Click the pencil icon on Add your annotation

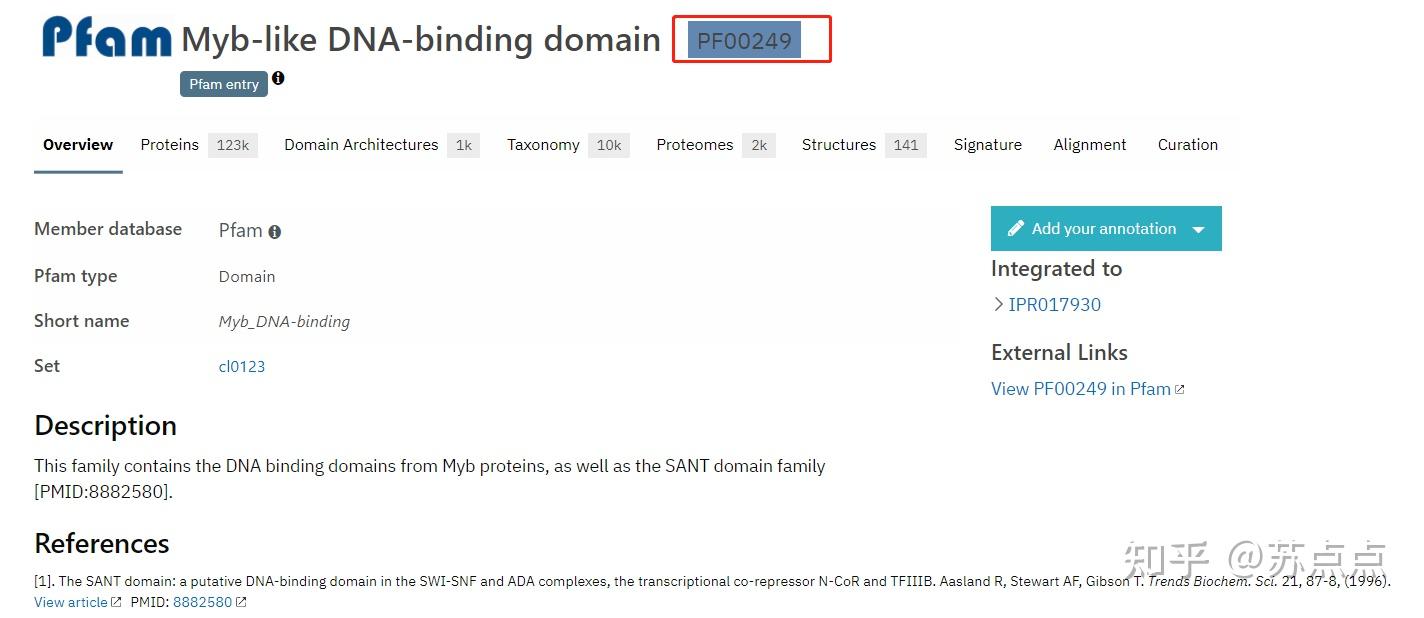(x=1015, y=229)
